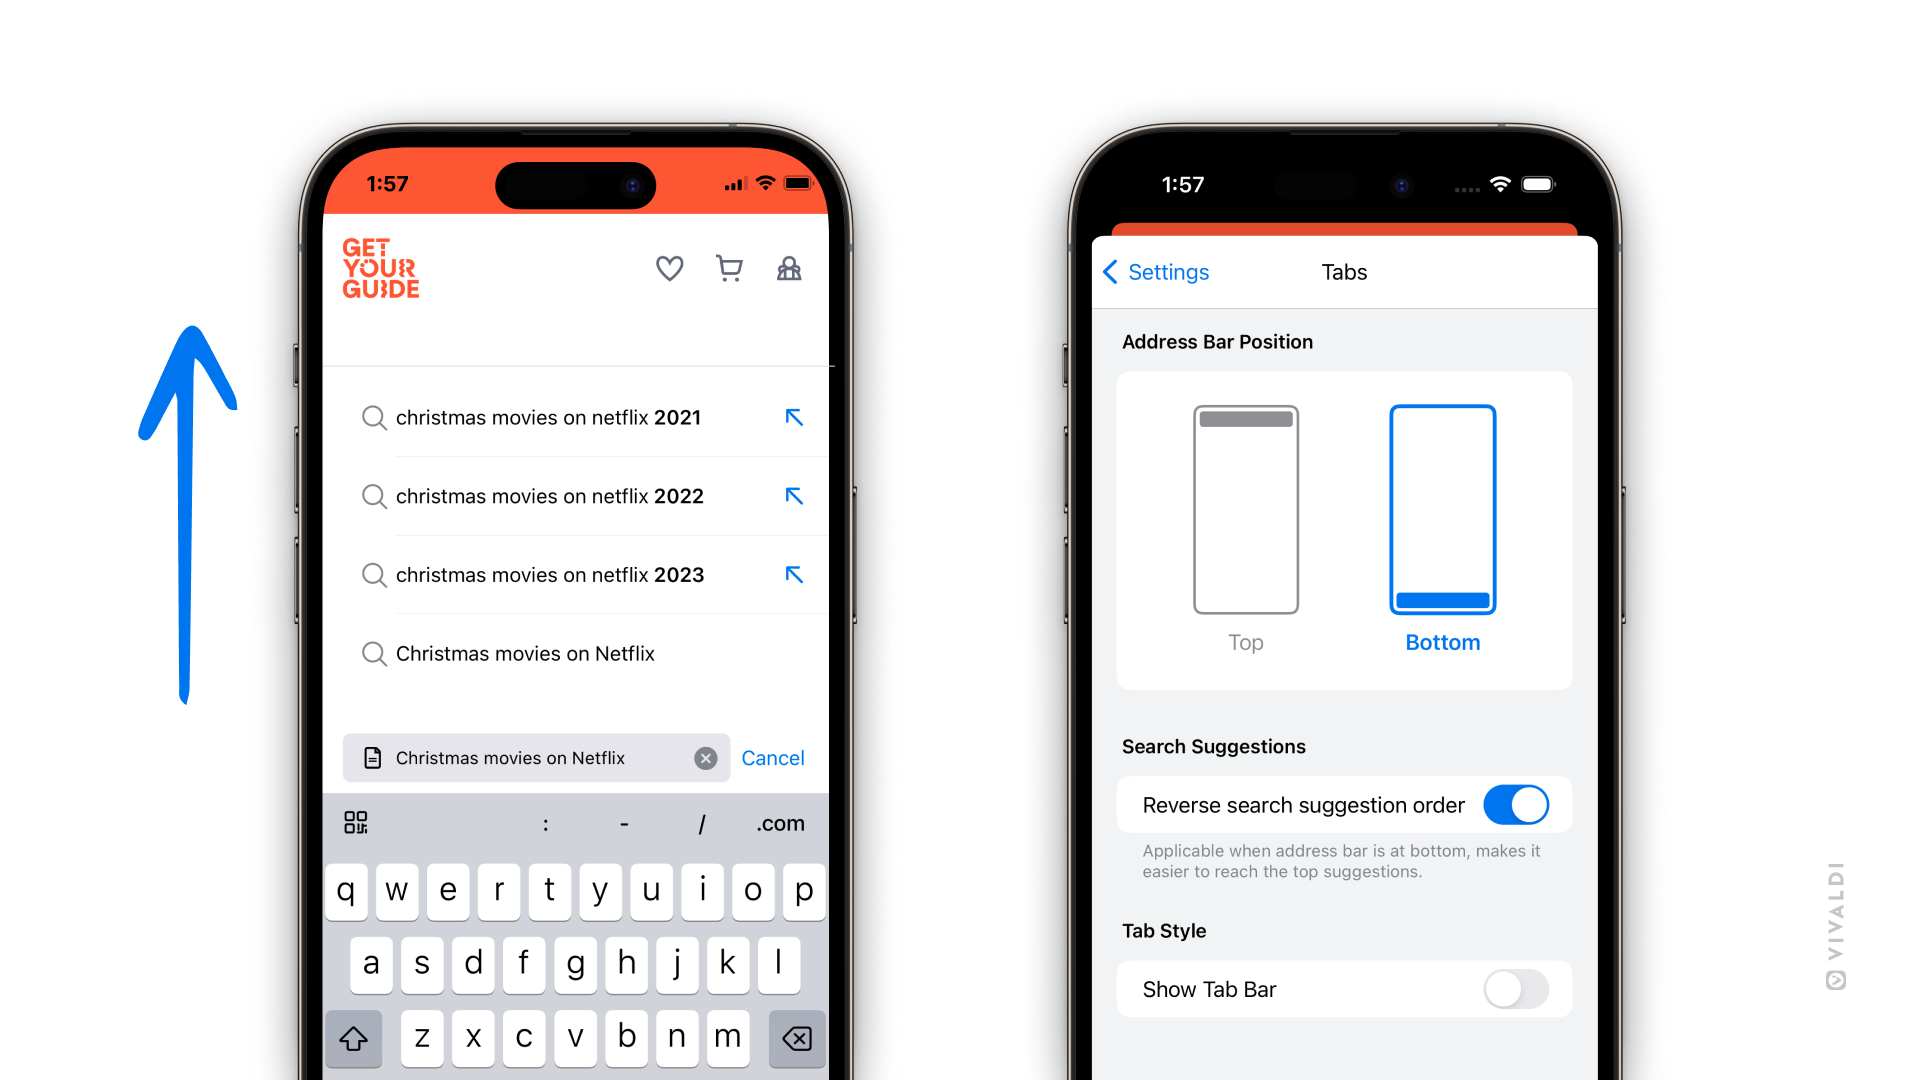Click Cancel to dismiss search
This screenshot has width=1920, height=1080.
coord(774,756)
